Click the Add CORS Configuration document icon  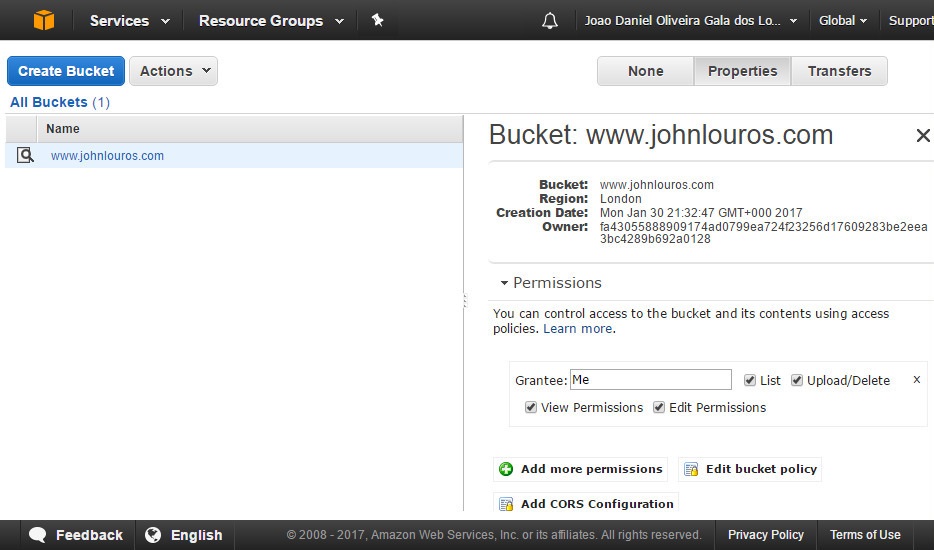coord(506,504)
